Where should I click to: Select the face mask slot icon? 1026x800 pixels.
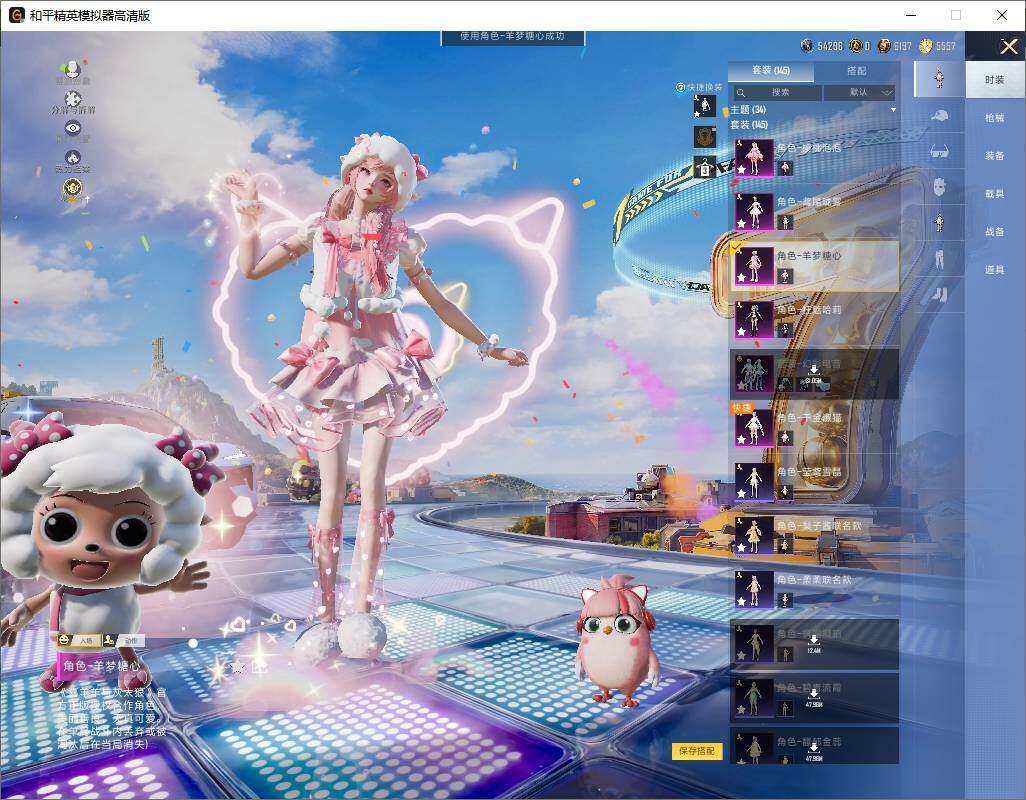[x=939, y=187]
